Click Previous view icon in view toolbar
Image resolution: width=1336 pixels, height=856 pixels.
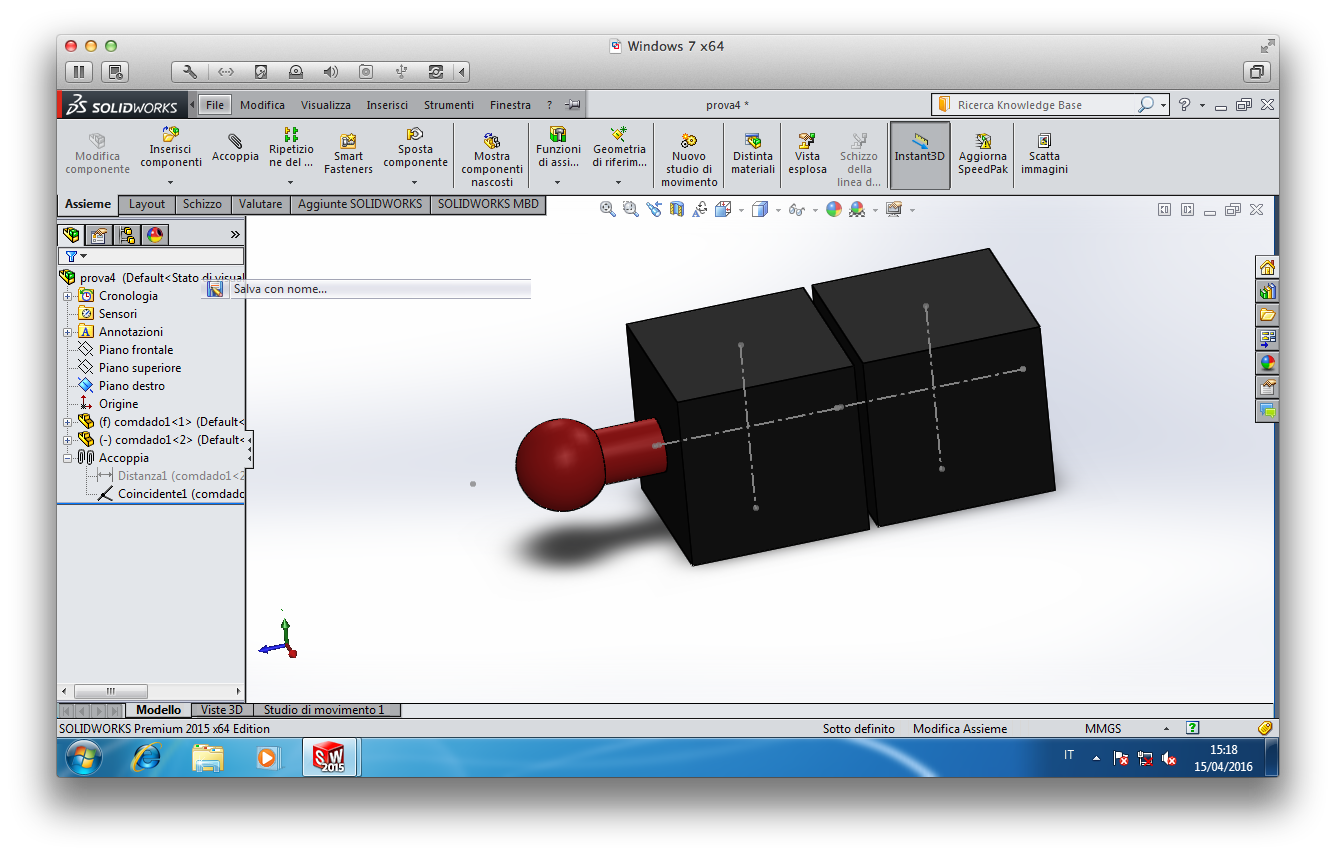pos(653,209)
